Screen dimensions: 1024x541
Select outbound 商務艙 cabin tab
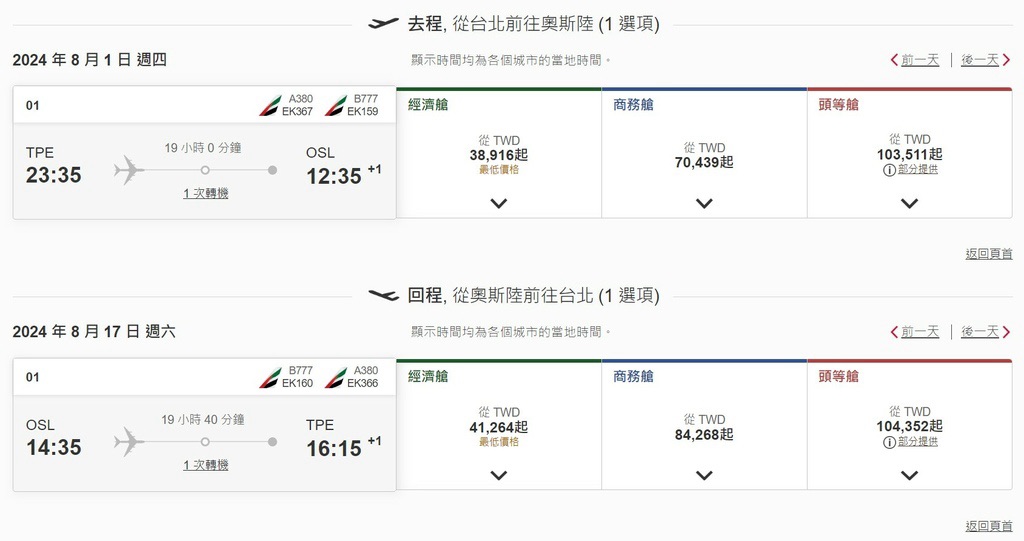coord(633,105)
